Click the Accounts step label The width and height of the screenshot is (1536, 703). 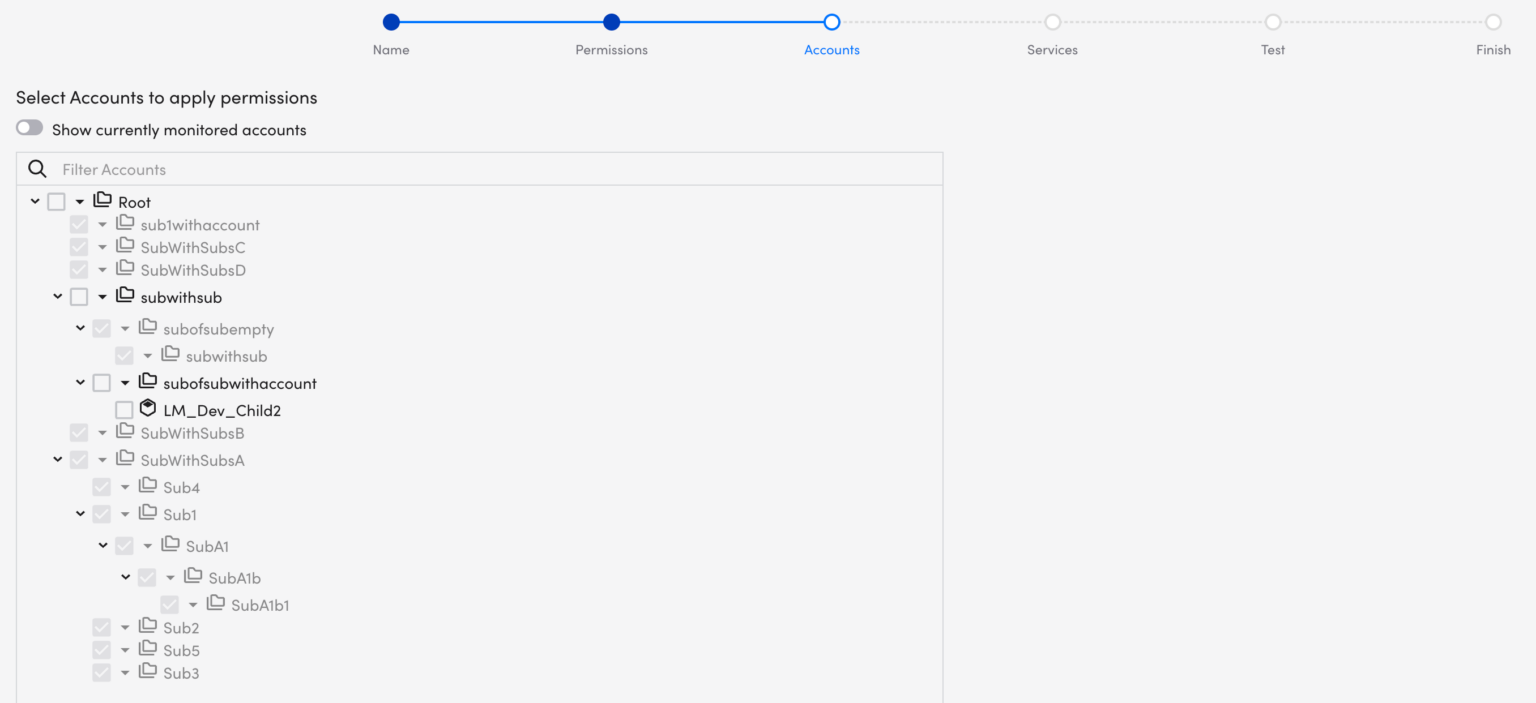(x=831, y=49)
